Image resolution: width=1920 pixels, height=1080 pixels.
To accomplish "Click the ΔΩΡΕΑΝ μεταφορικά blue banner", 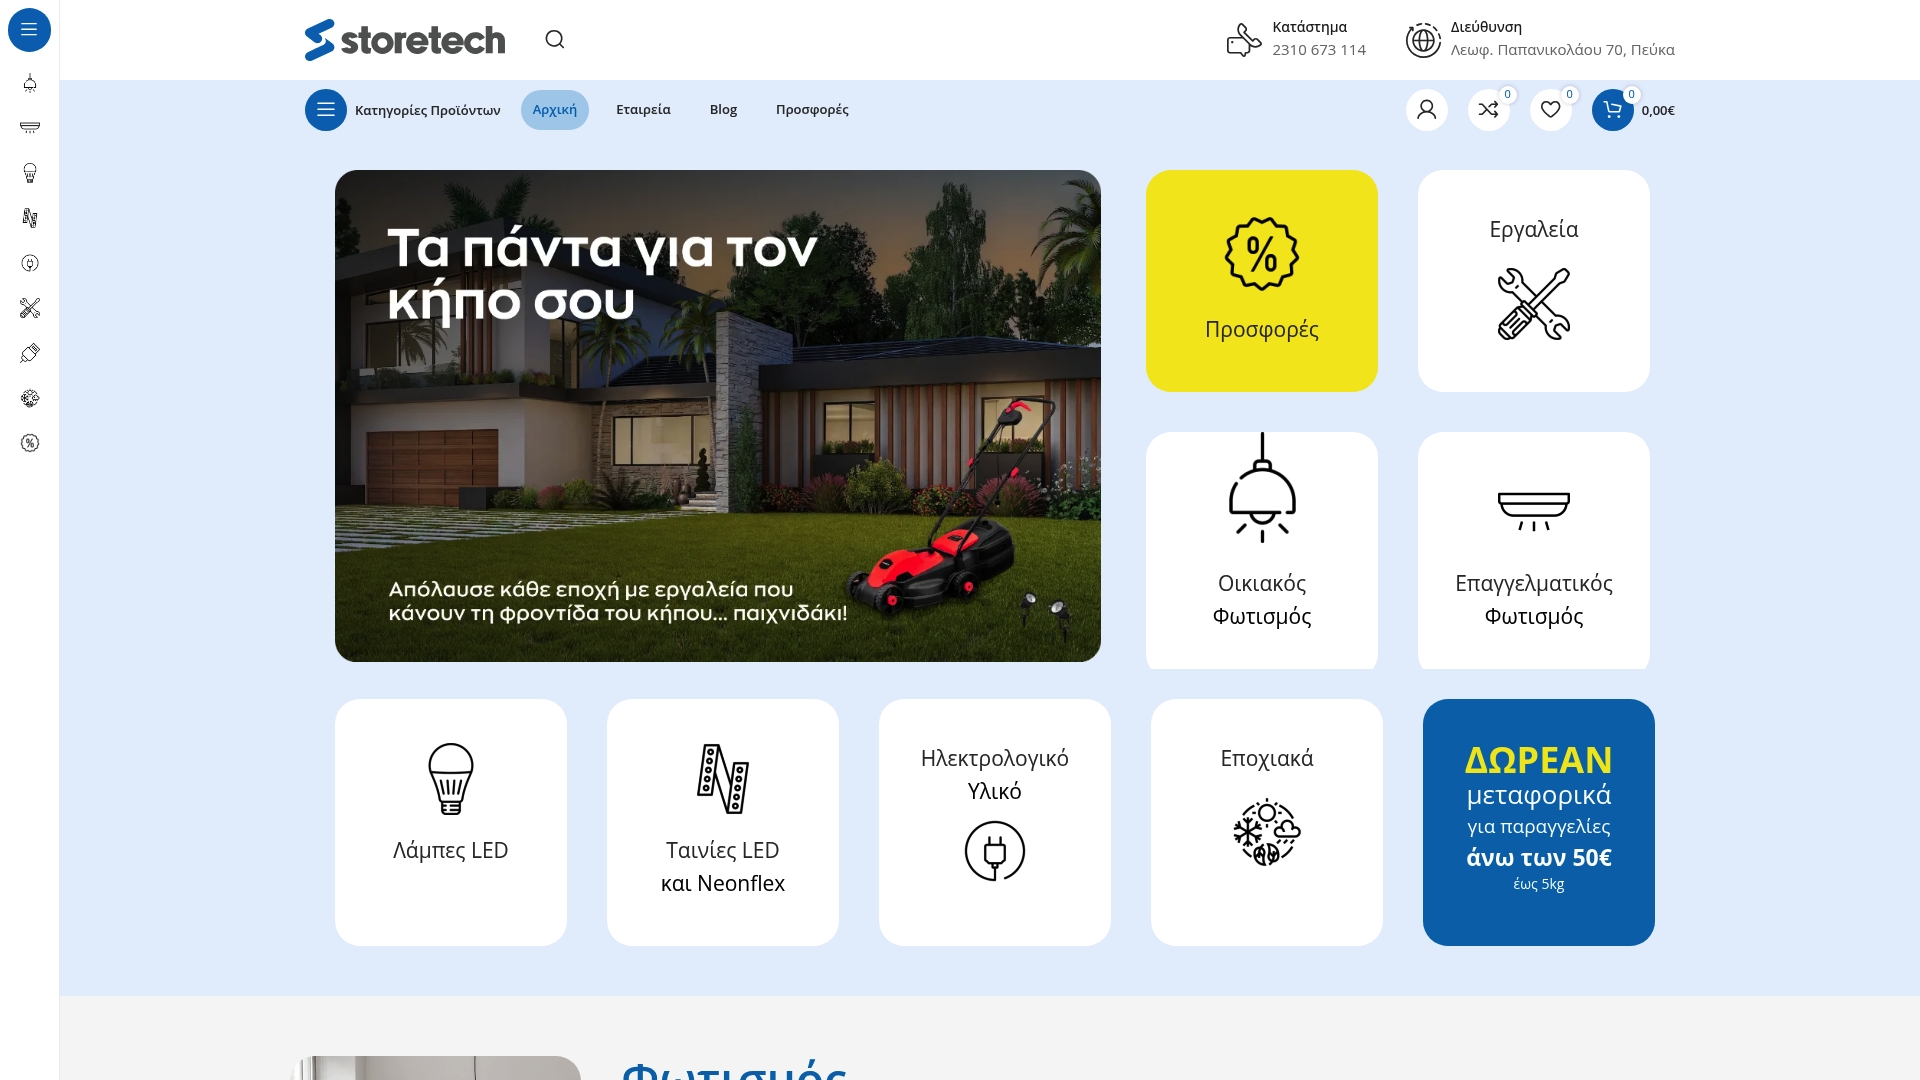I will (x=1539, y=822).
